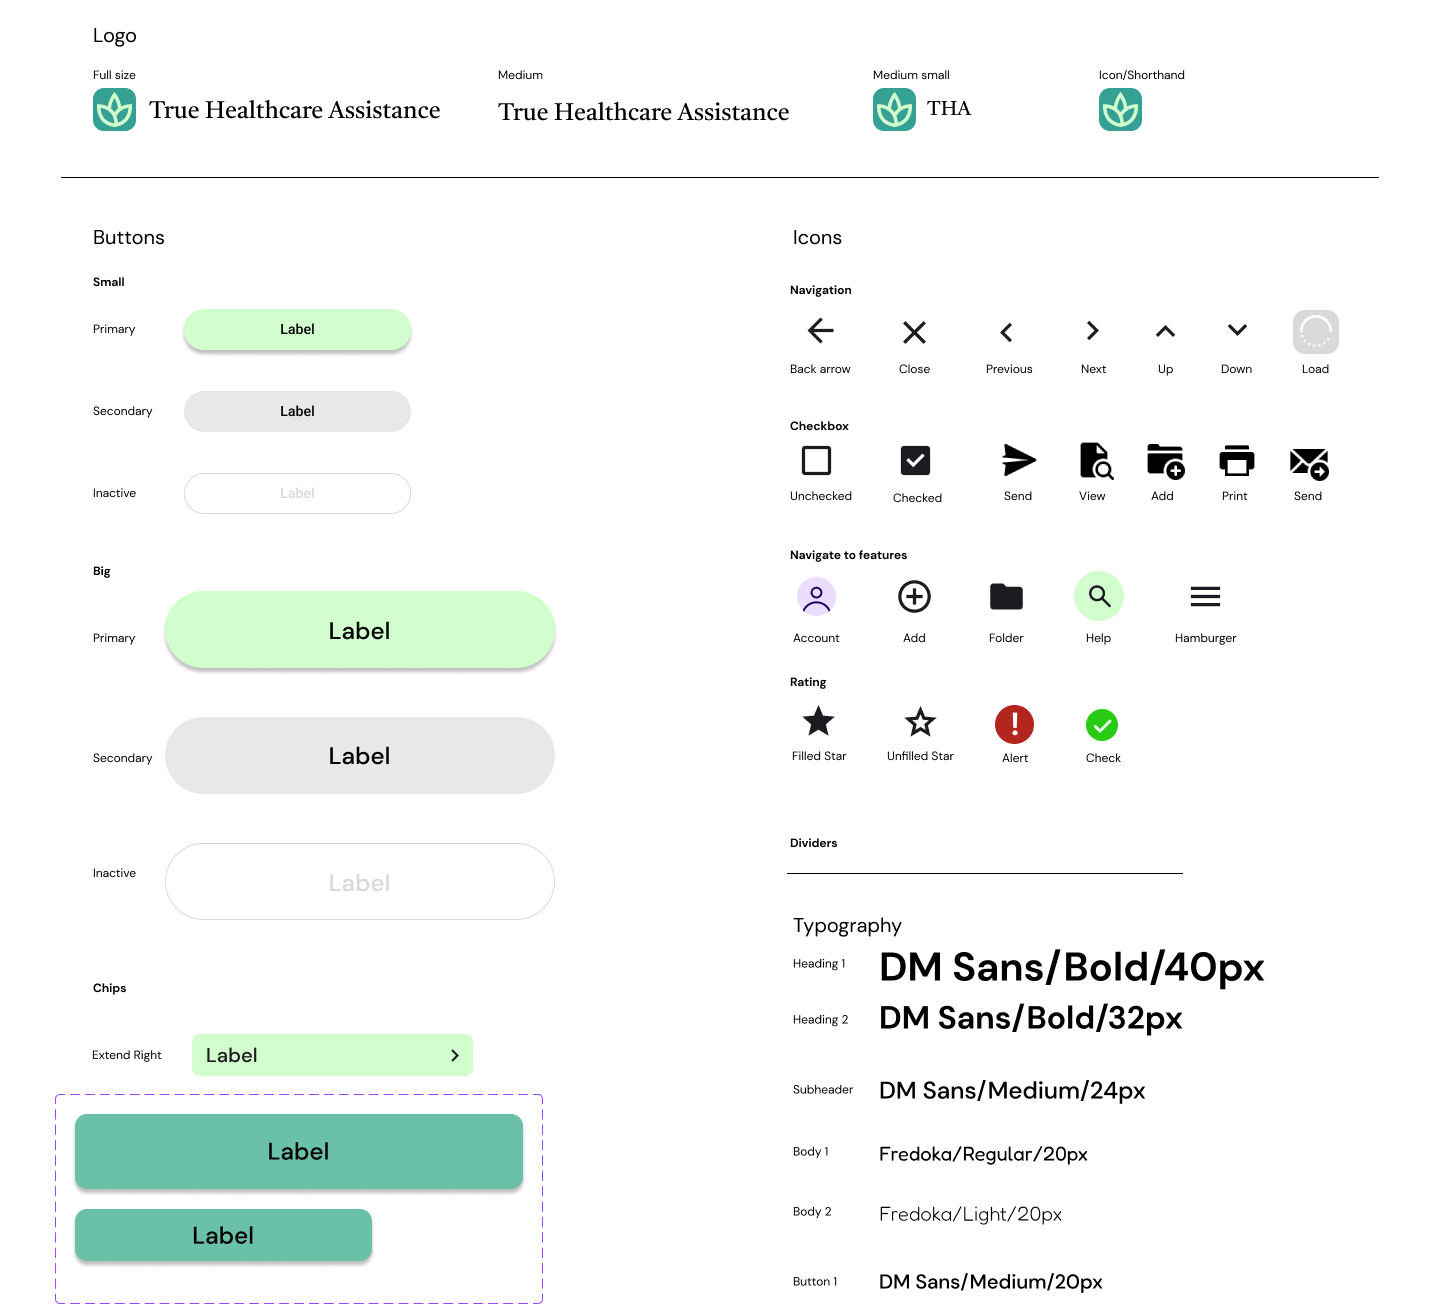1440x1315 pixels.
Task: Toggle the Unfilled Star rating
Action: [920, 722]
